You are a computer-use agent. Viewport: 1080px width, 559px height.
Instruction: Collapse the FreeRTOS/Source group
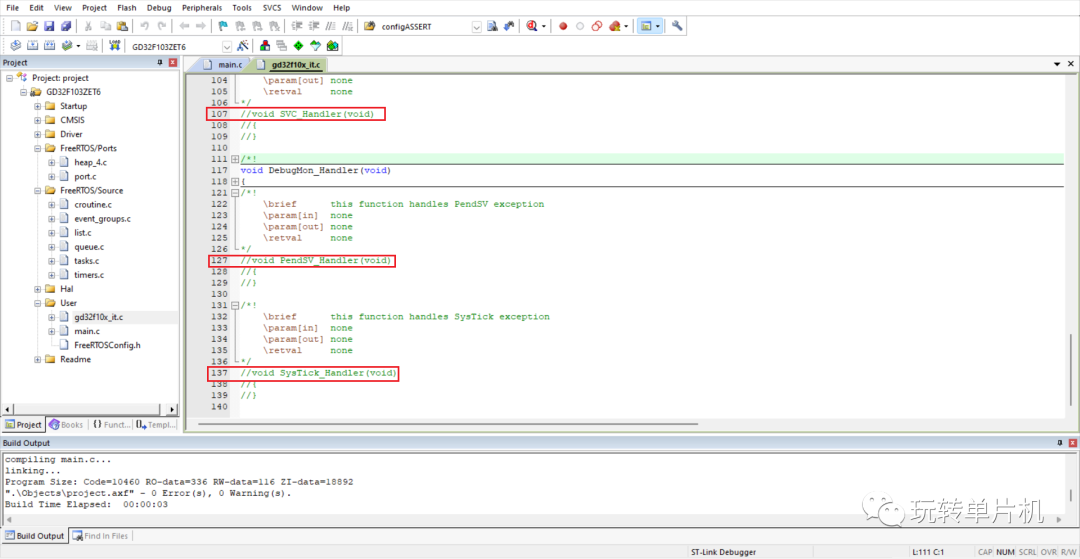click(38, 190)
